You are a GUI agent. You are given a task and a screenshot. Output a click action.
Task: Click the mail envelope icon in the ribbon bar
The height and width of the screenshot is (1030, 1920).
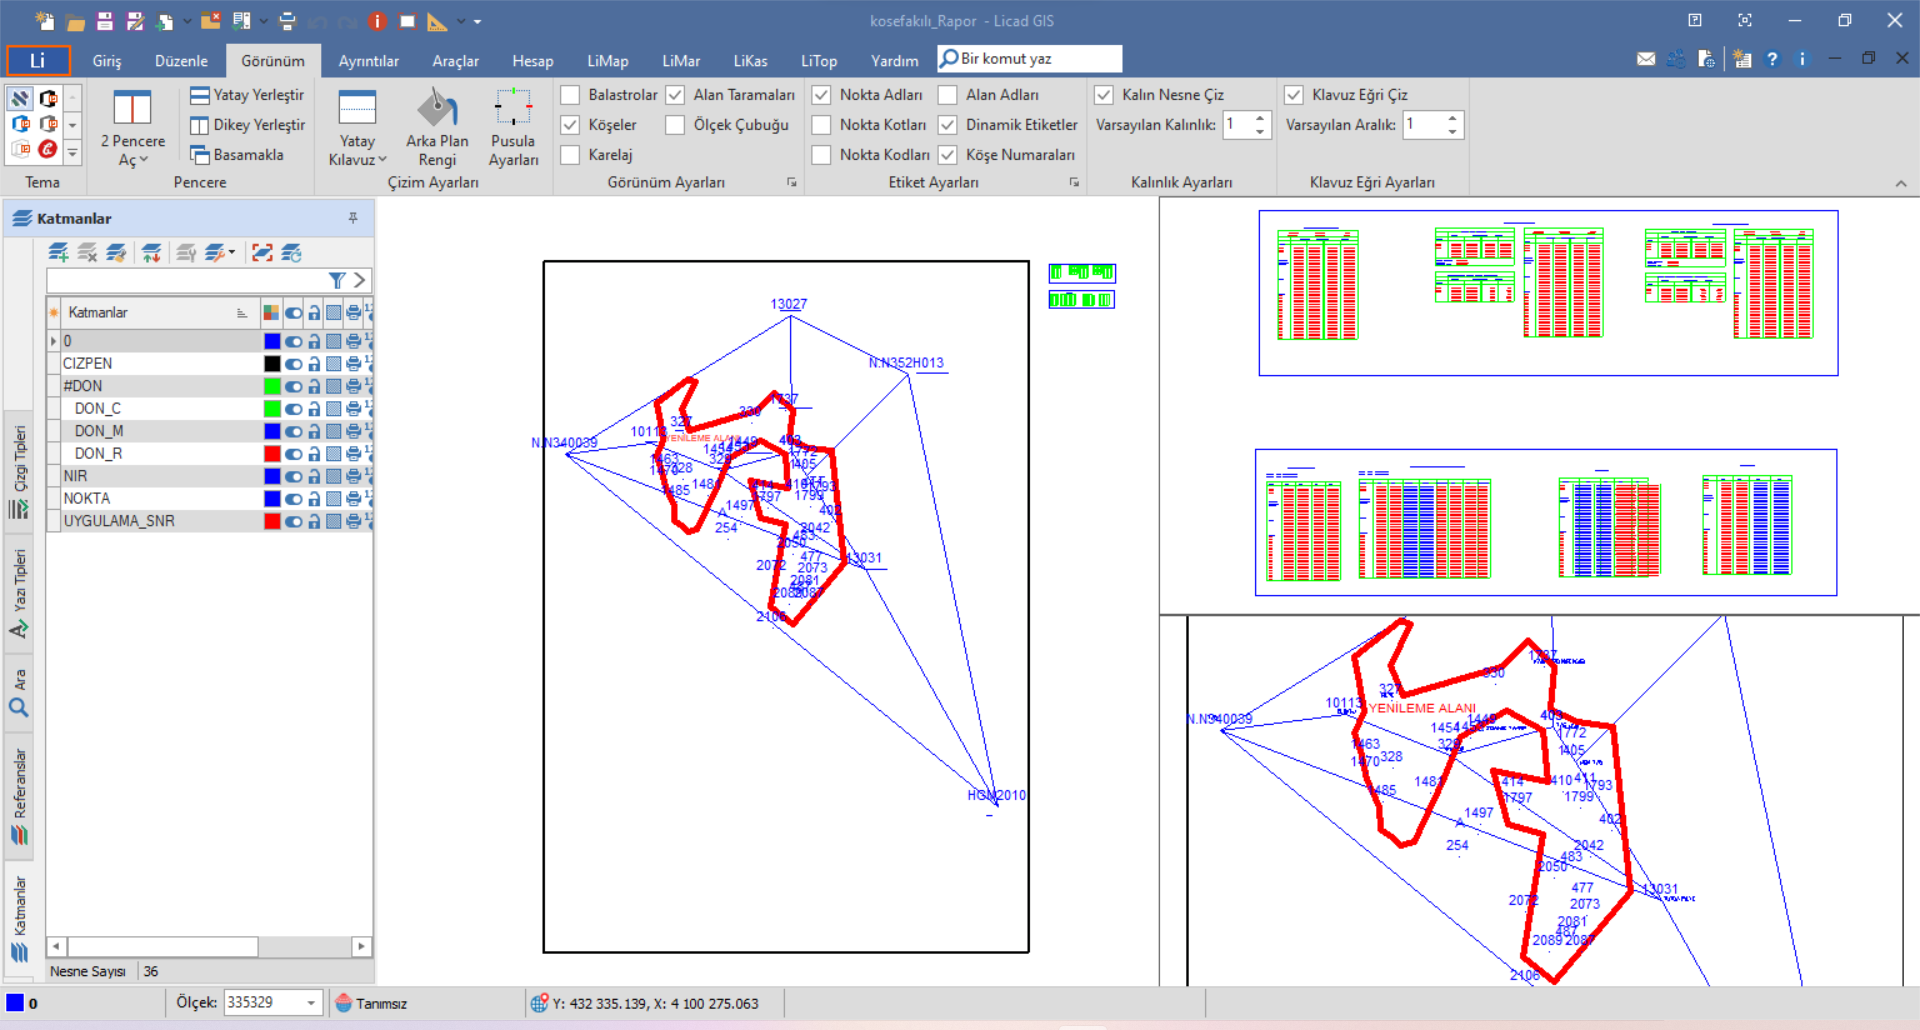tap(1646, 60)
